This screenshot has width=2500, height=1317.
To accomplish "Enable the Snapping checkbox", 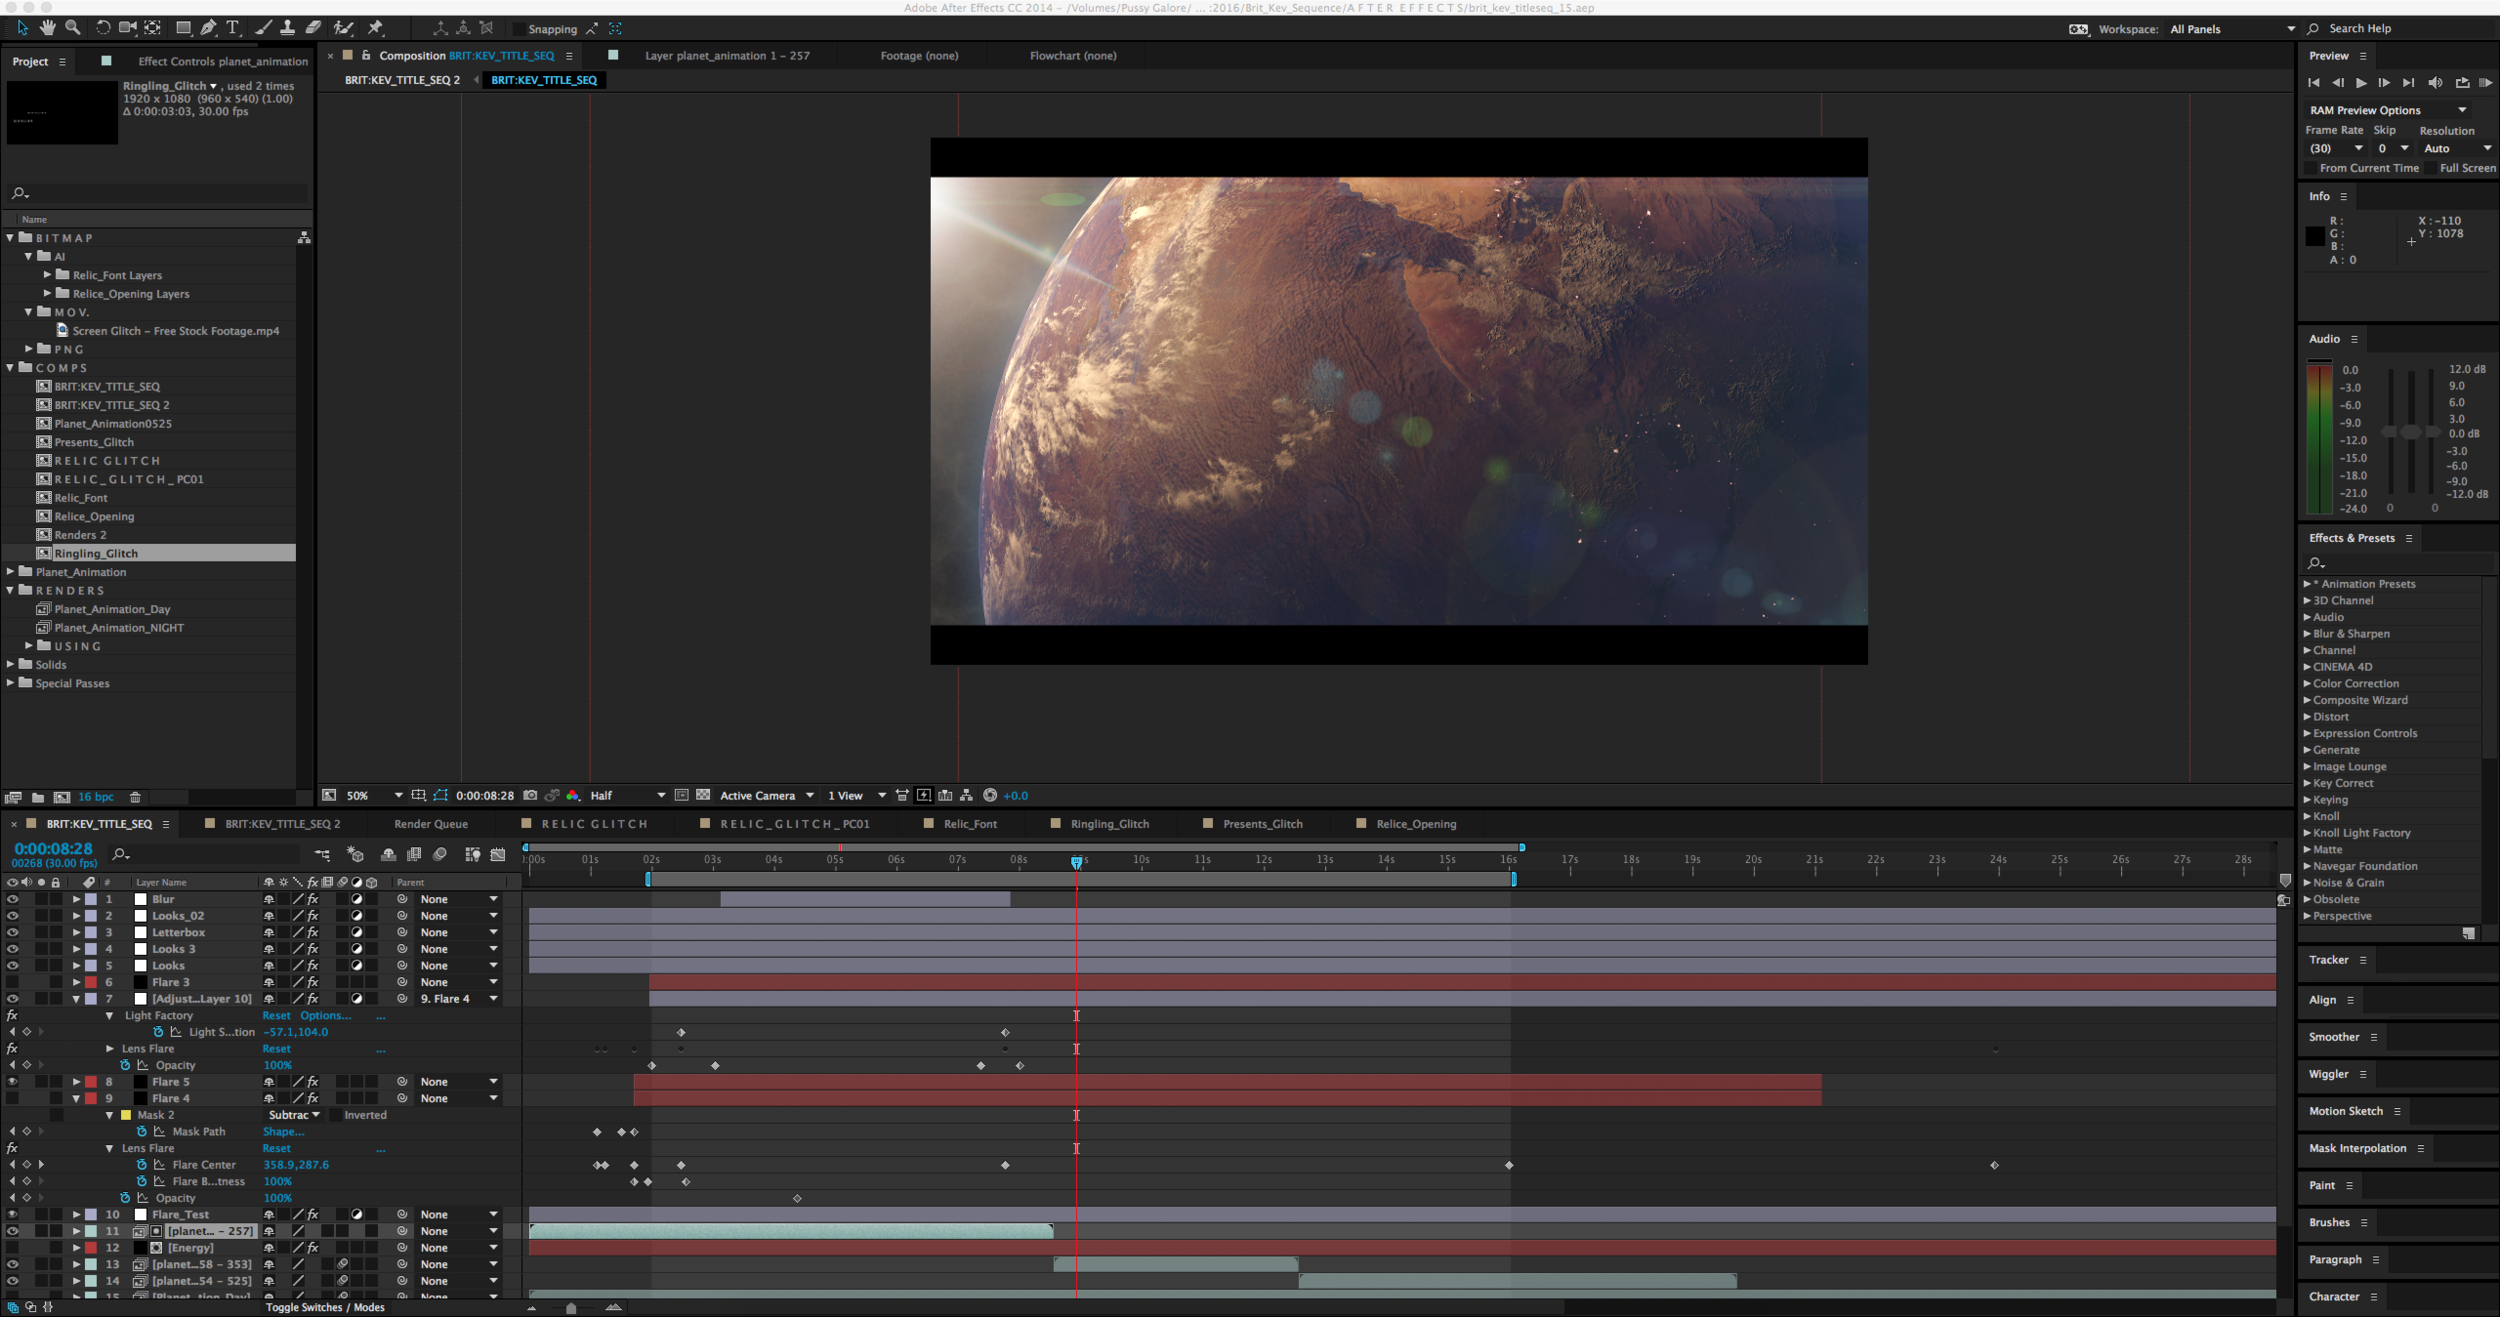I will coord(519,29).
